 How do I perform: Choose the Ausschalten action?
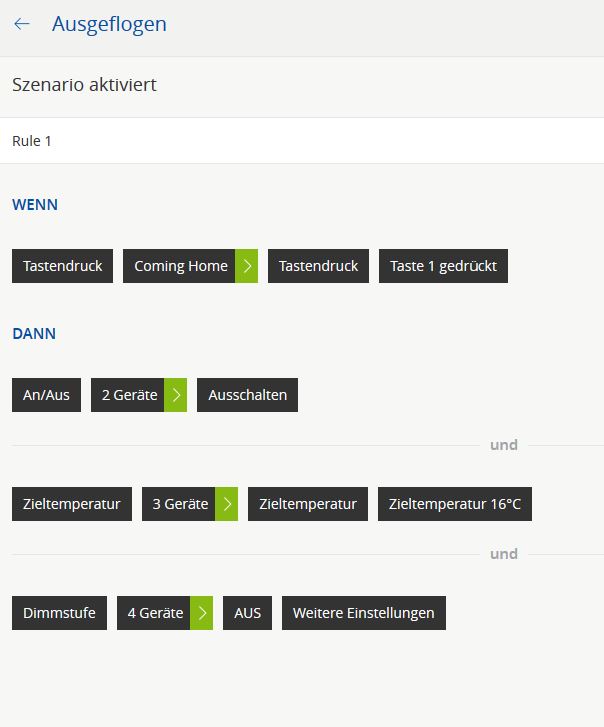248,395
